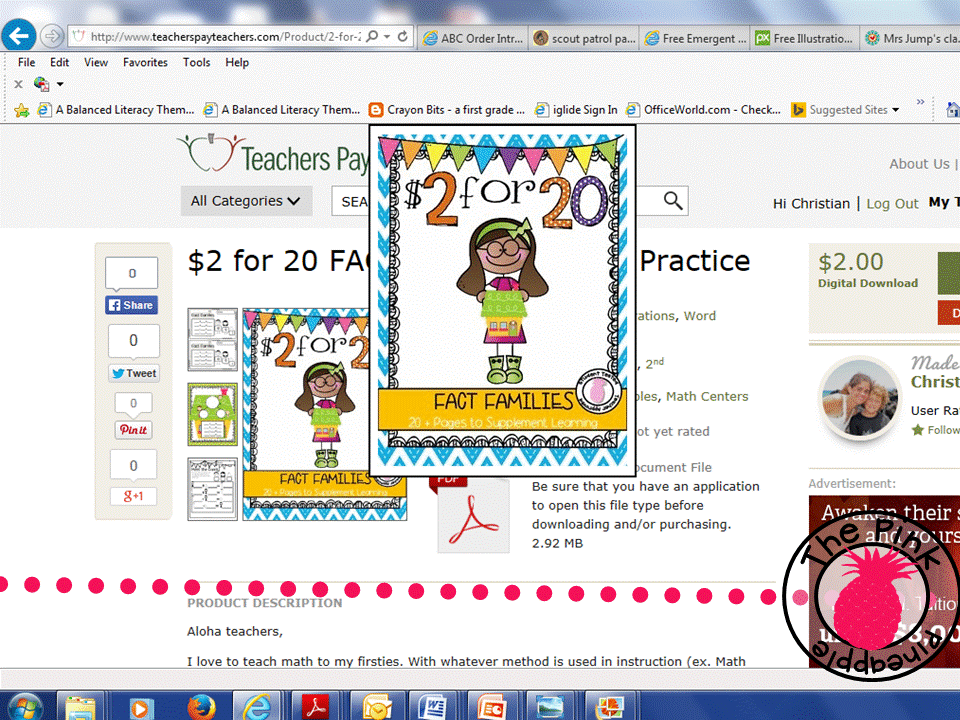Screen dimensions: 960x720
Task: Click the page refresh icon in address bar
Action: [402, 36]
